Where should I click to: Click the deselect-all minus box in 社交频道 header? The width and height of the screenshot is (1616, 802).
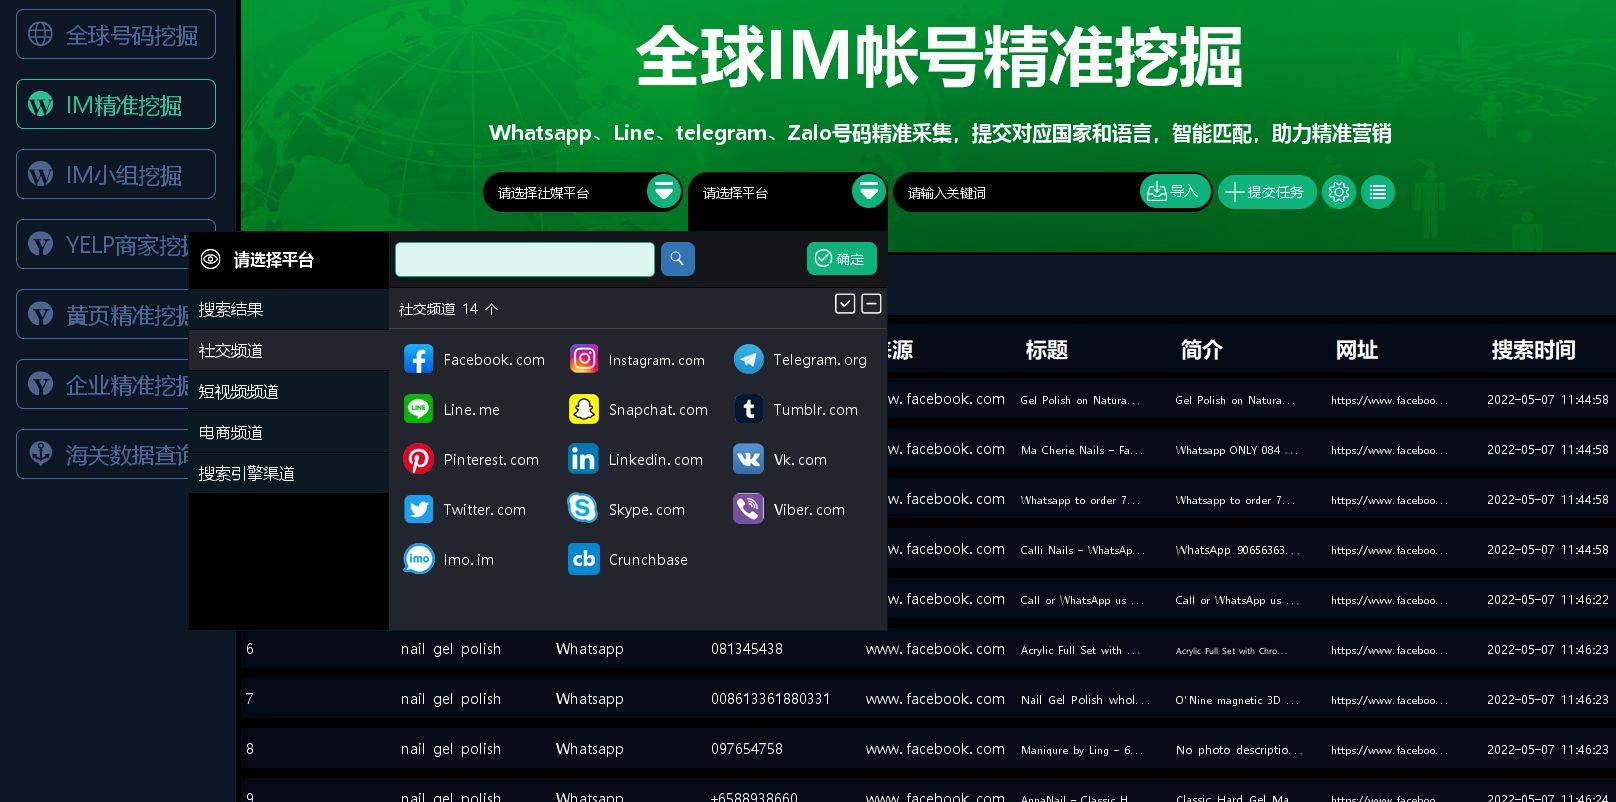871,304
